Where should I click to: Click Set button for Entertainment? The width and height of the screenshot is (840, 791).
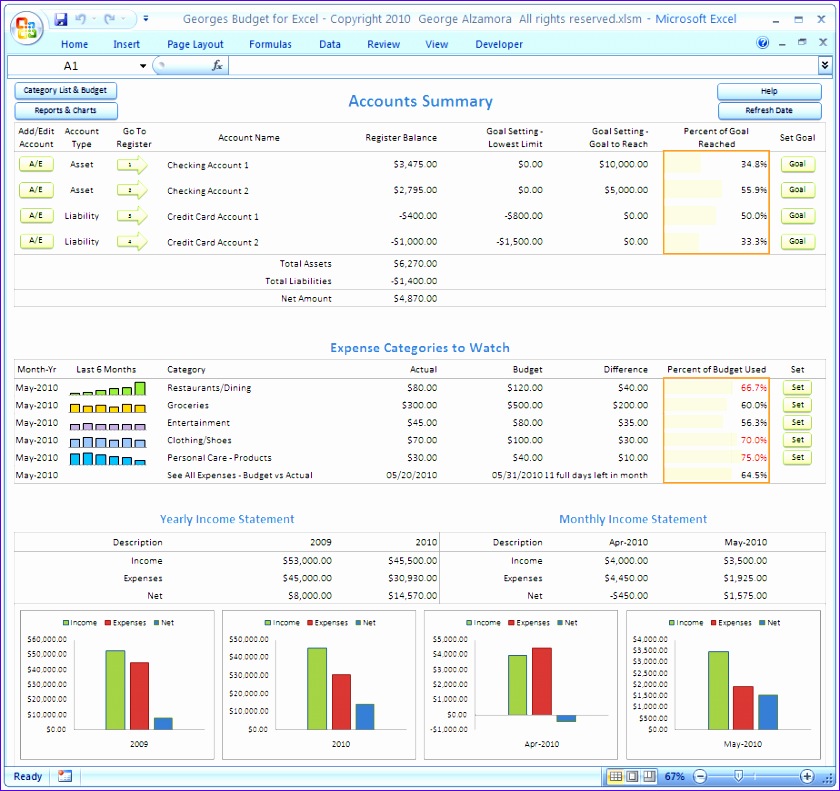point(797,423)
